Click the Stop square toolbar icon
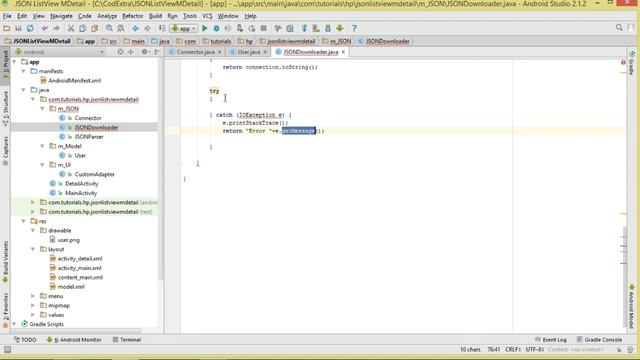 264,28
